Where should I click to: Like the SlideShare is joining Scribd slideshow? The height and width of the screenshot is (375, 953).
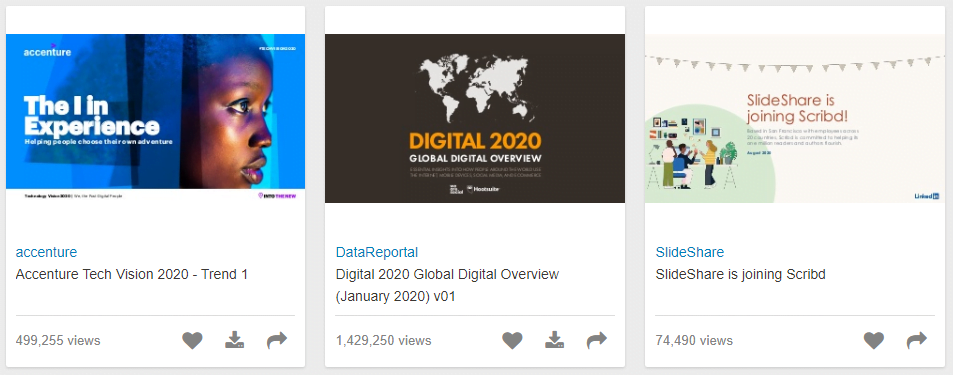pos(874,340)
